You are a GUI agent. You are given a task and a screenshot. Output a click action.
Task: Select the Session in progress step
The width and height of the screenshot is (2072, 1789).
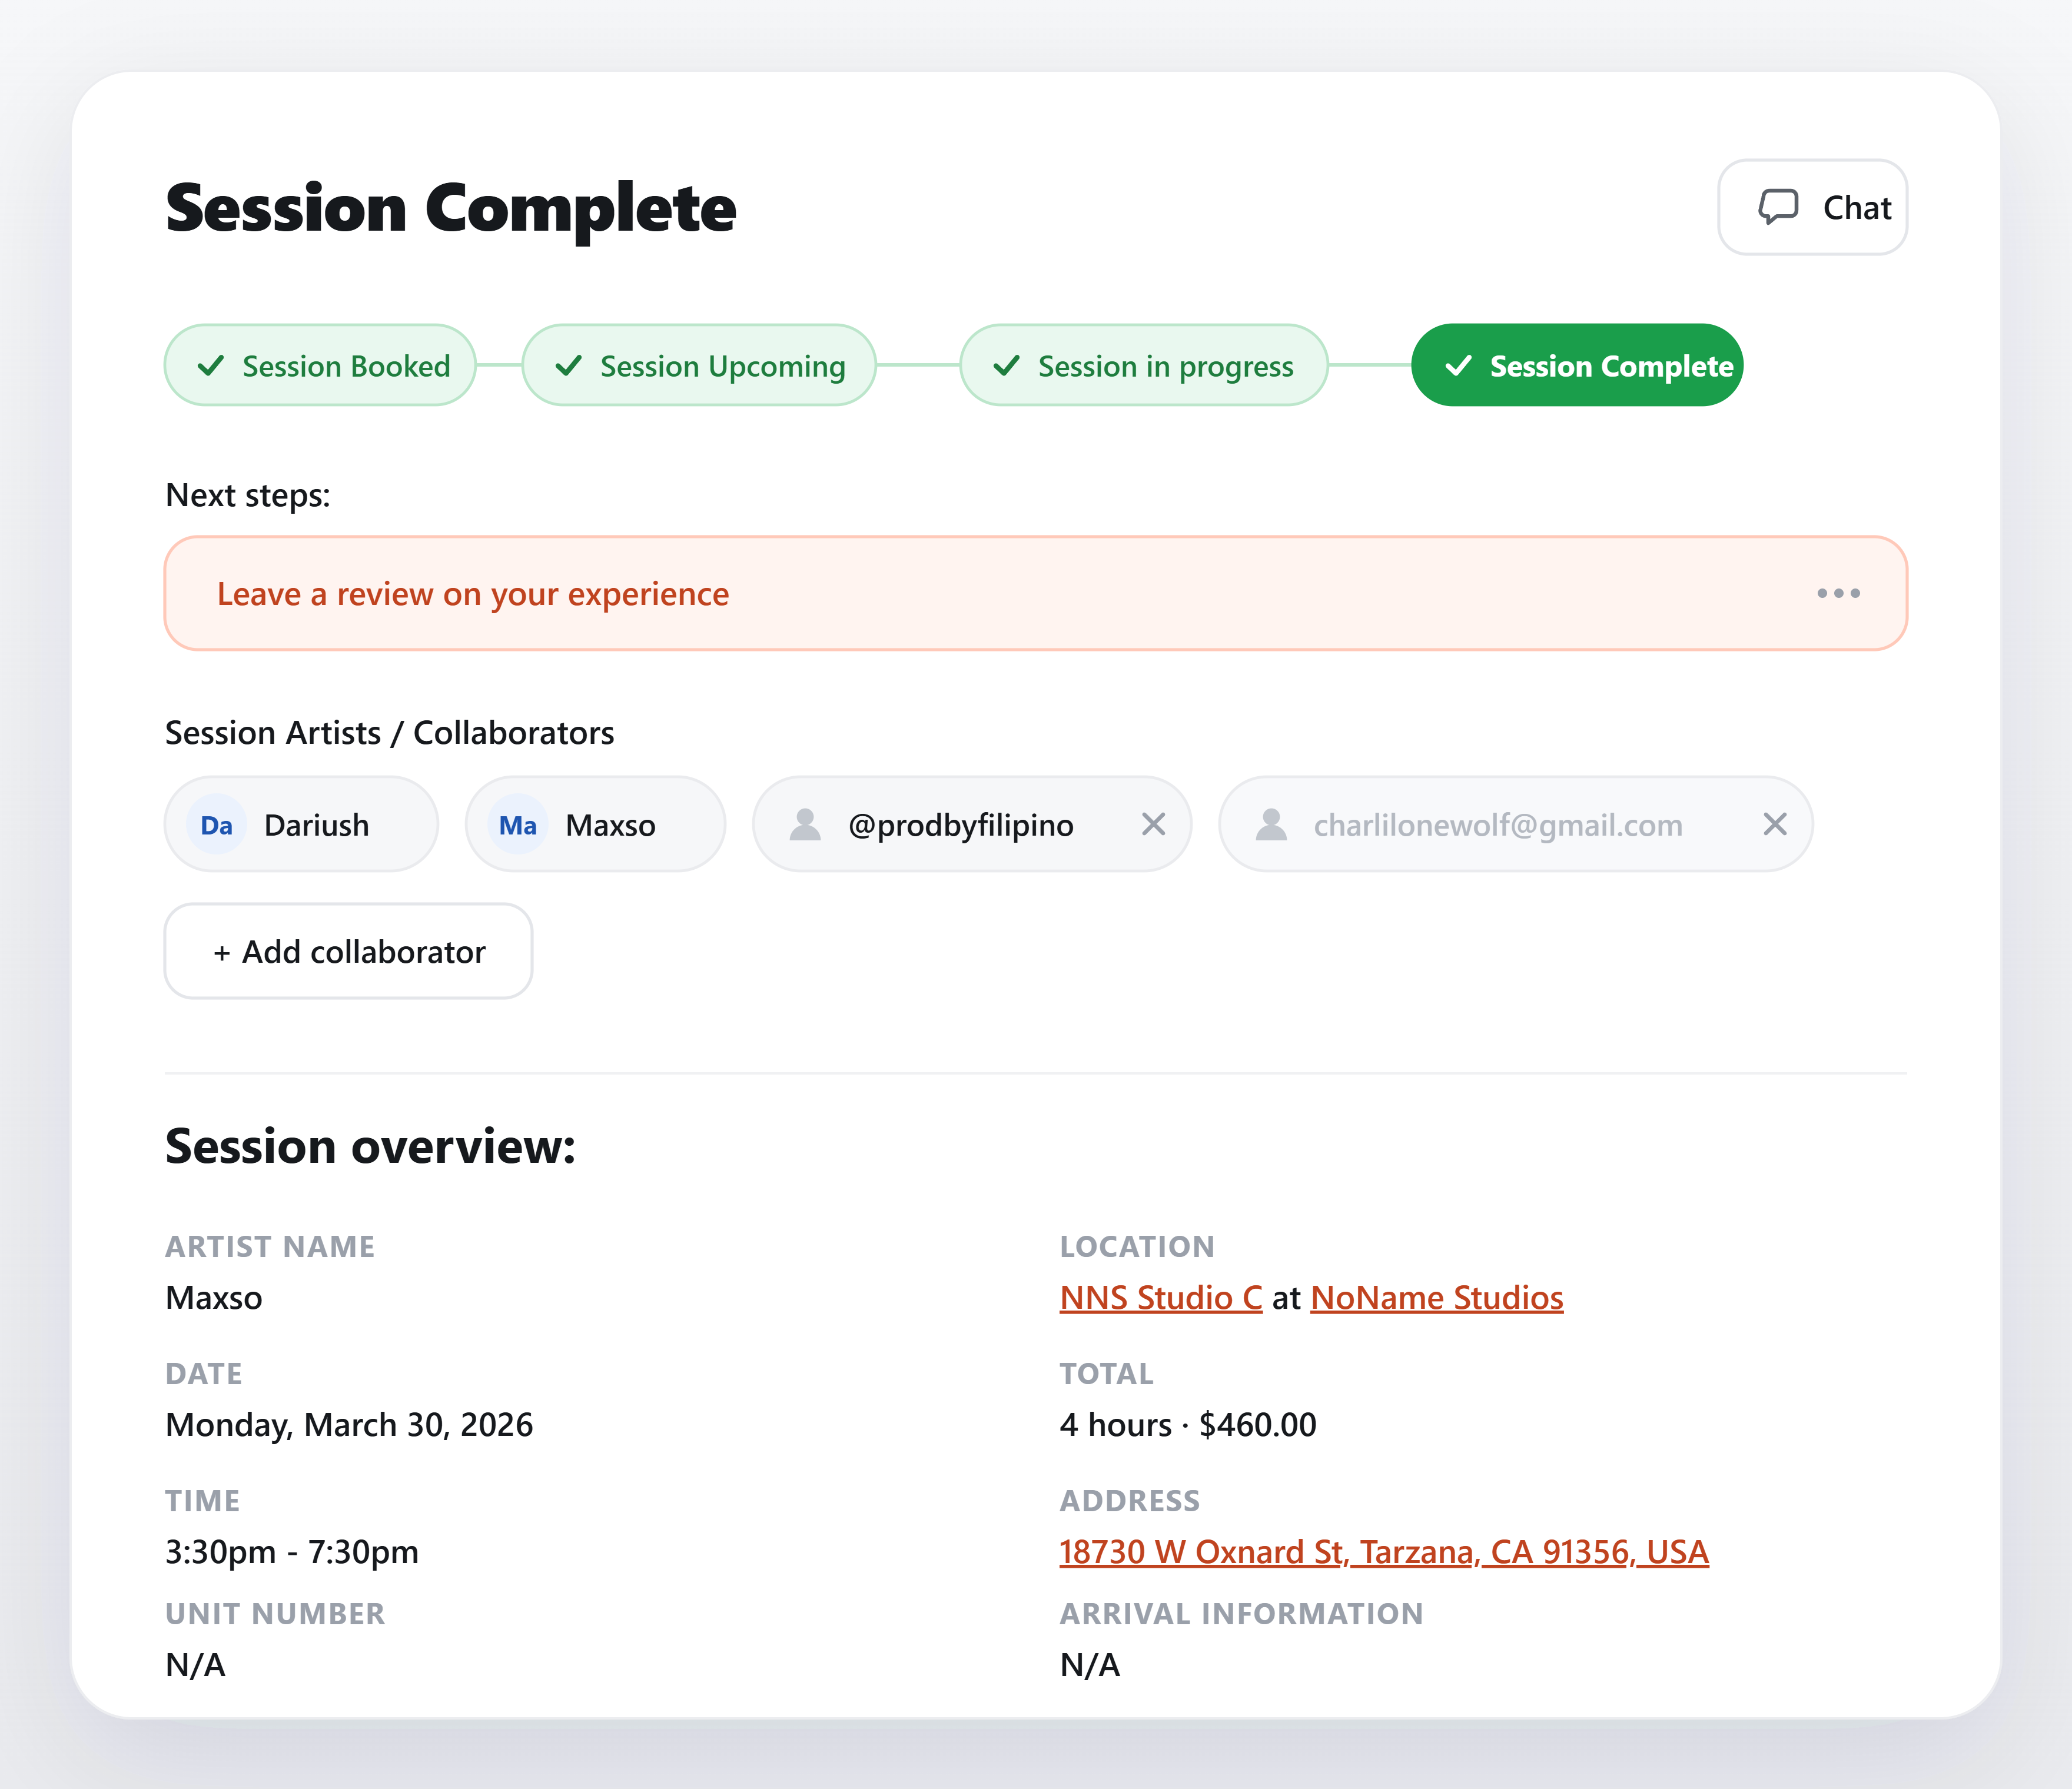click(x=1144, y=365)
